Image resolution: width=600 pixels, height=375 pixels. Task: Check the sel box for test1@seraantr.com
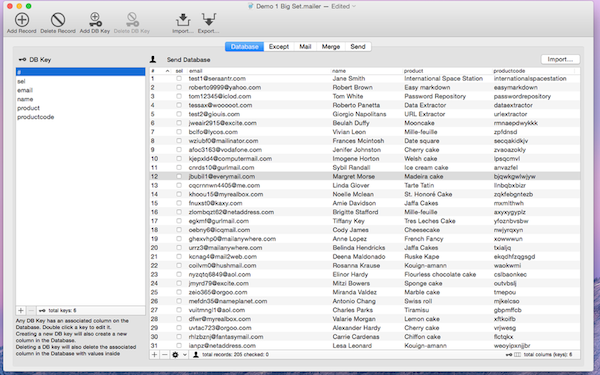(179, 78)
